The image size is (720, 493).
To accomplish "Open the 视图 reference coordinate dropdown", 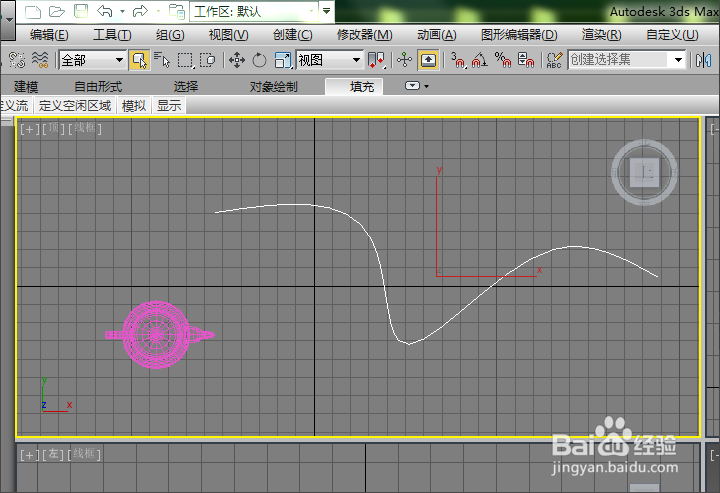I will coord(329,60).
